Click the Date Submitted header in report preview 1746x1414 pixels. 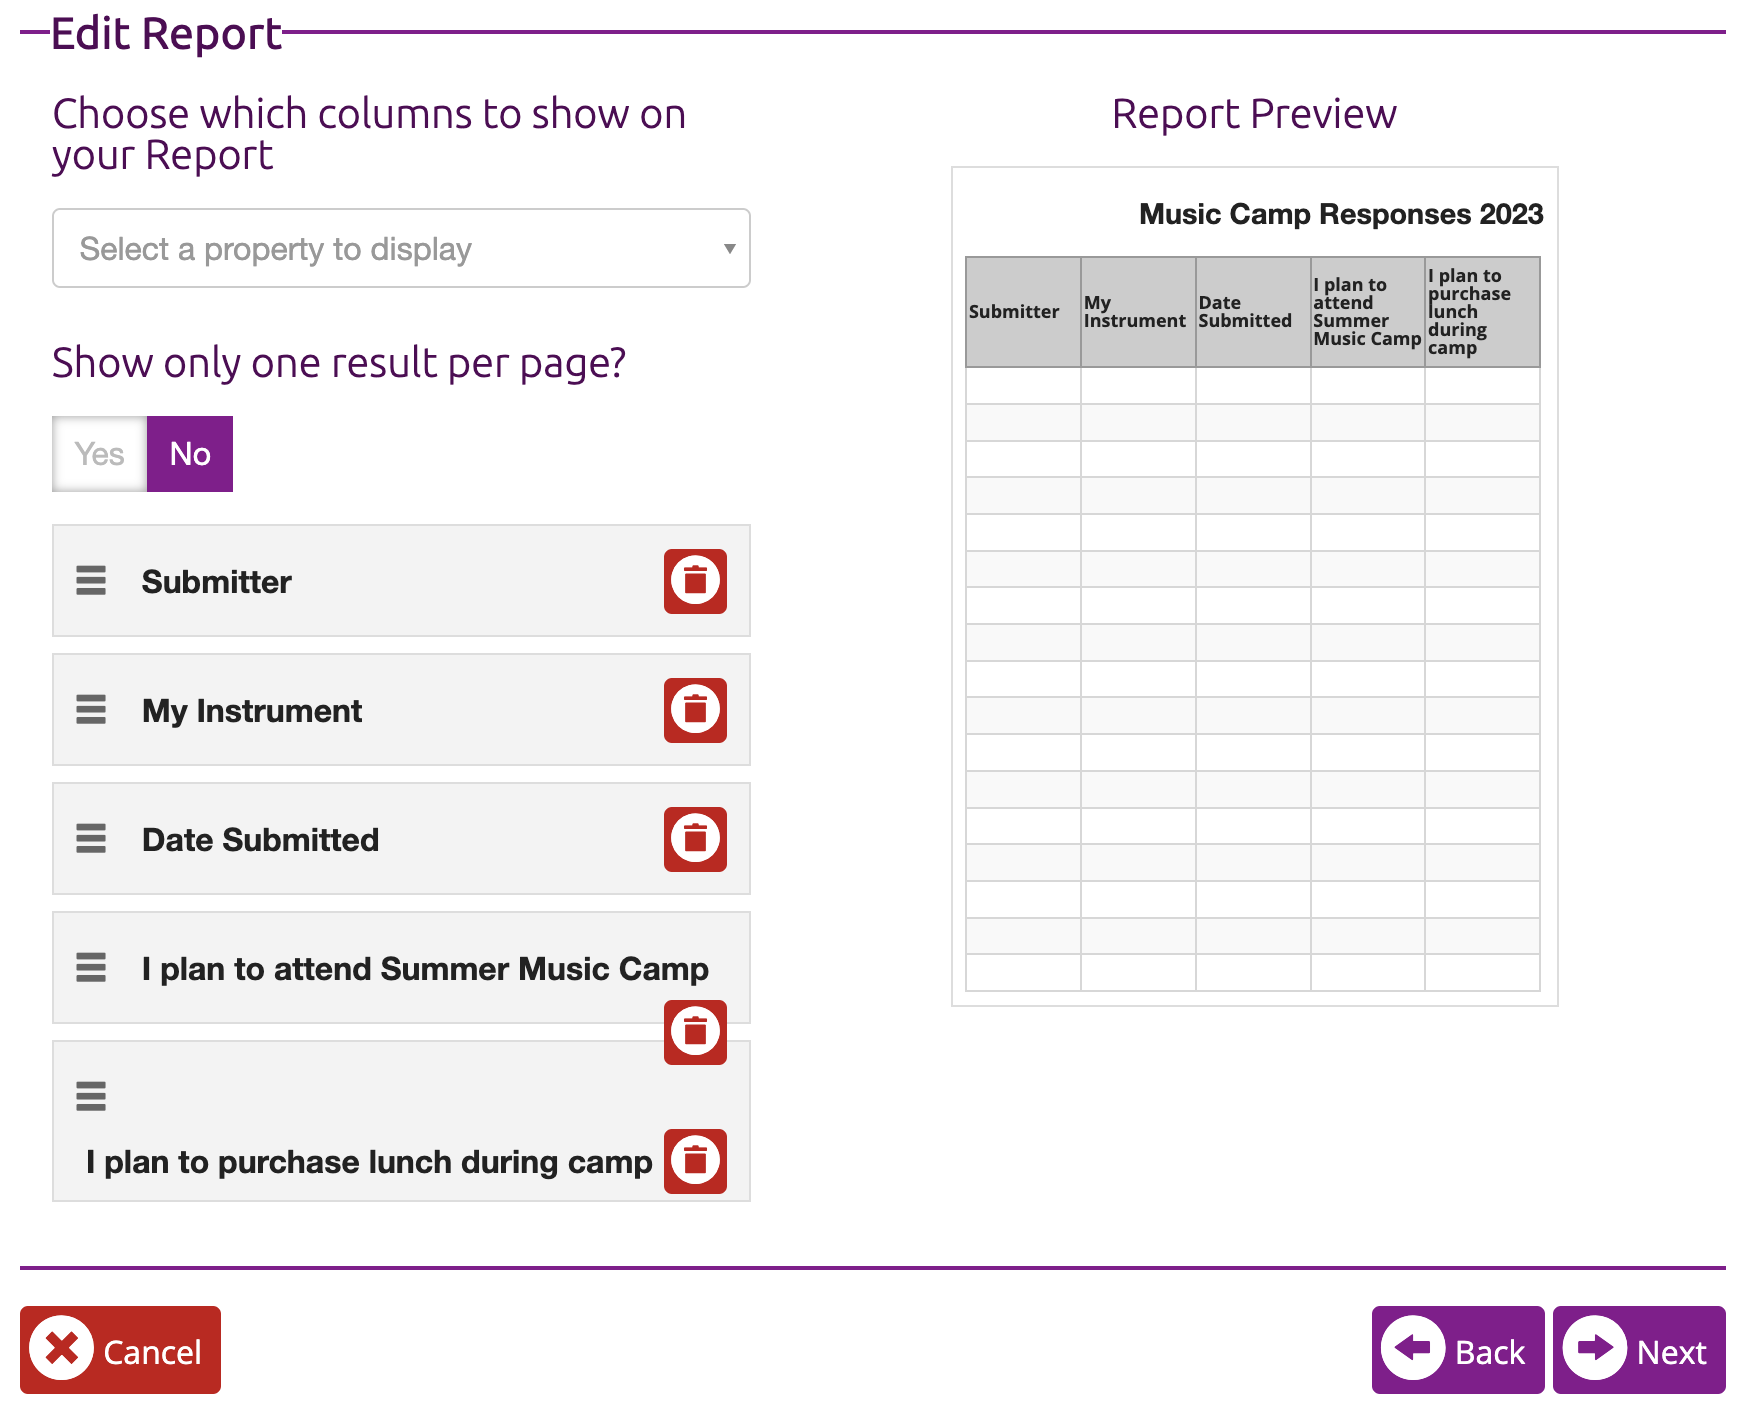coord(1253,312)
